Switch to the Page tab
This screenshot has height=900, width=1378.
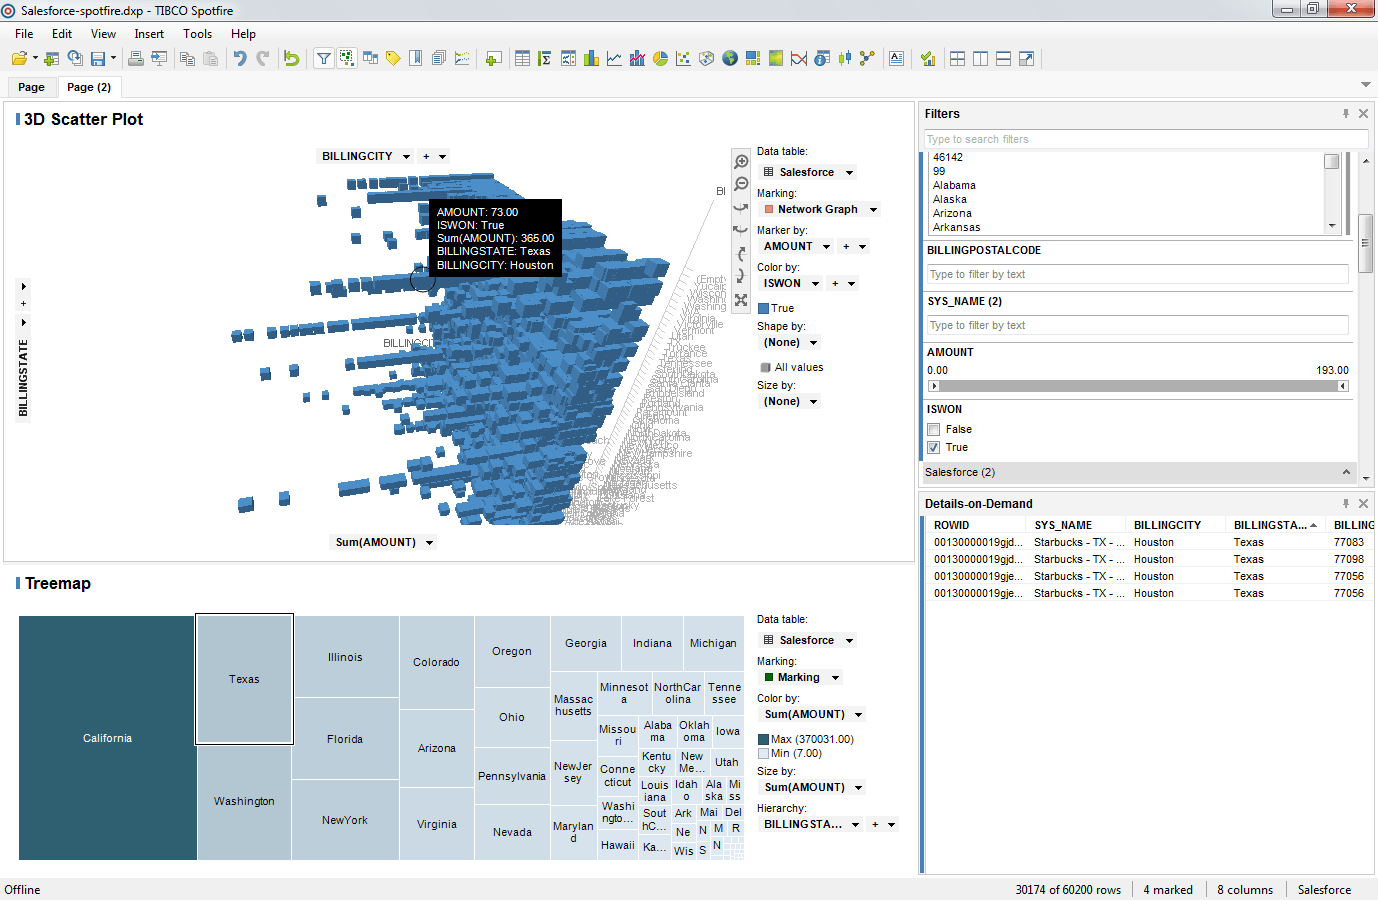coord(31,87)
